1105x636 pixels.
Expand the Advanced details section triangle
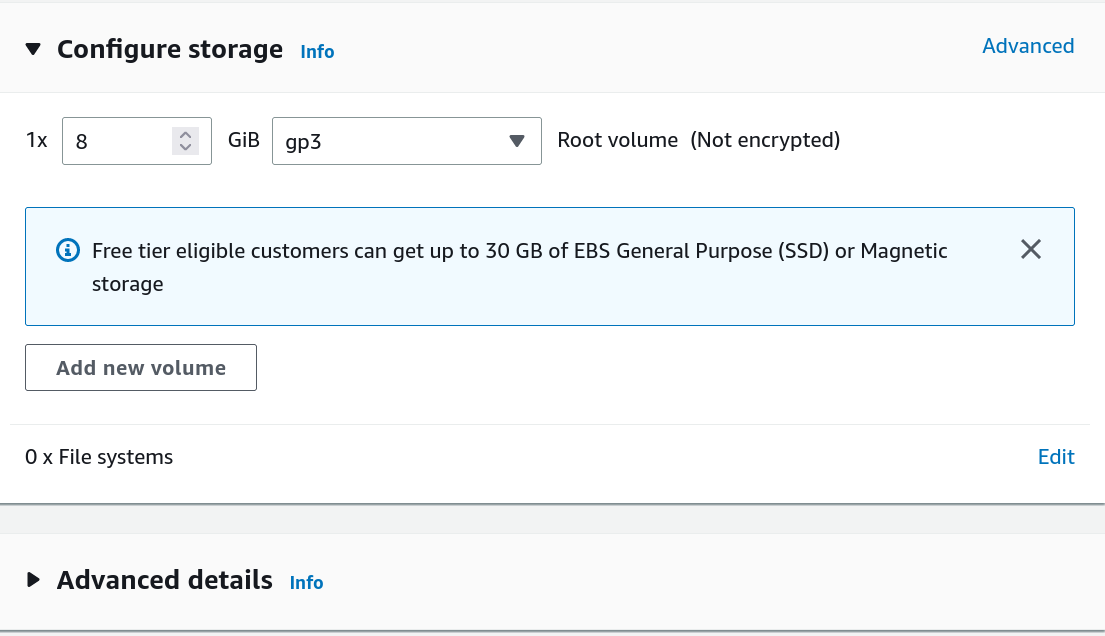click(x=34, y=580)
